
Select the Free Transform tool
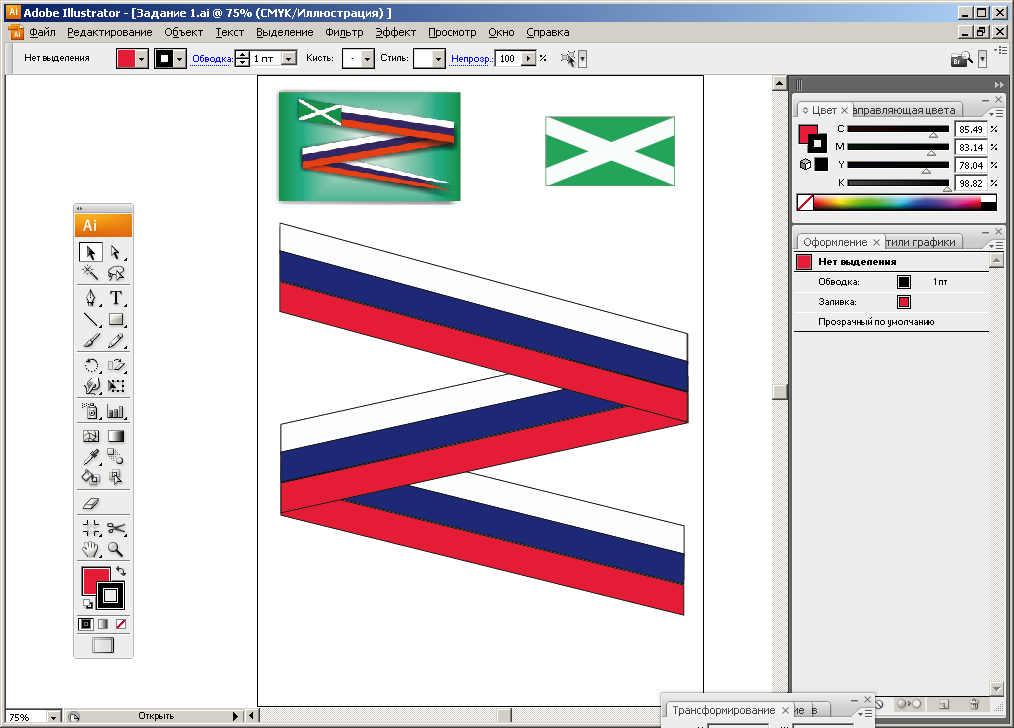(x=116, y=386)
